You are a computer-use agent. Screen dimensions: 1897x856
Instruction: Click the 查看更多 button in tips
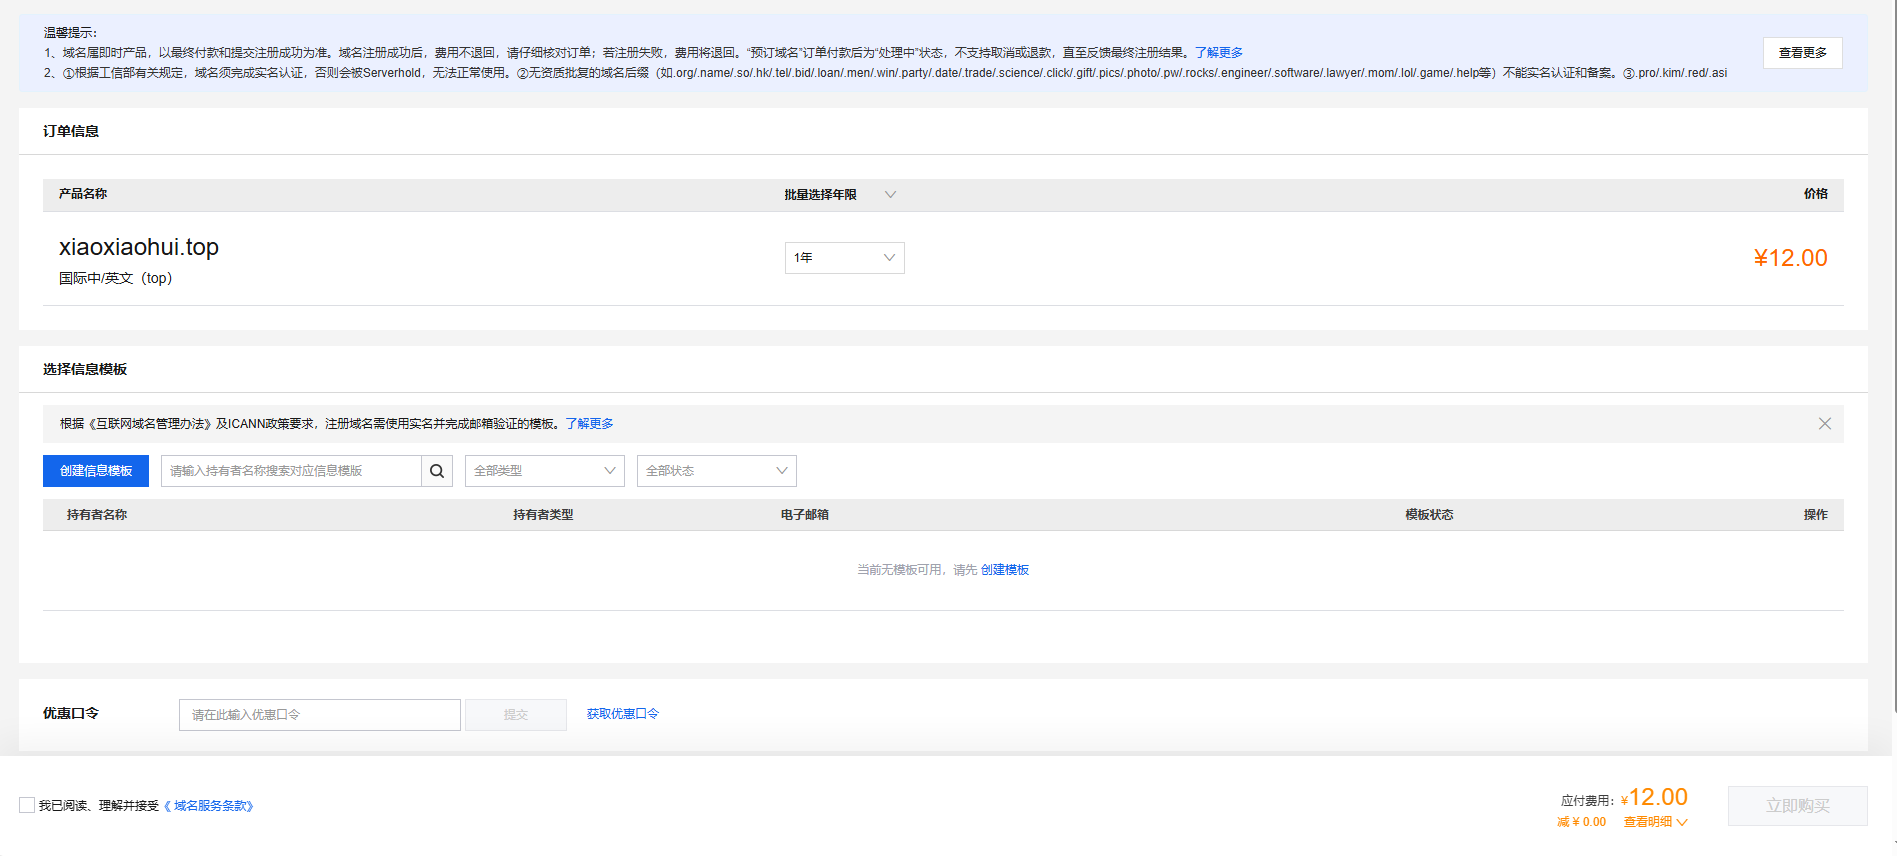coord(1802,53)
